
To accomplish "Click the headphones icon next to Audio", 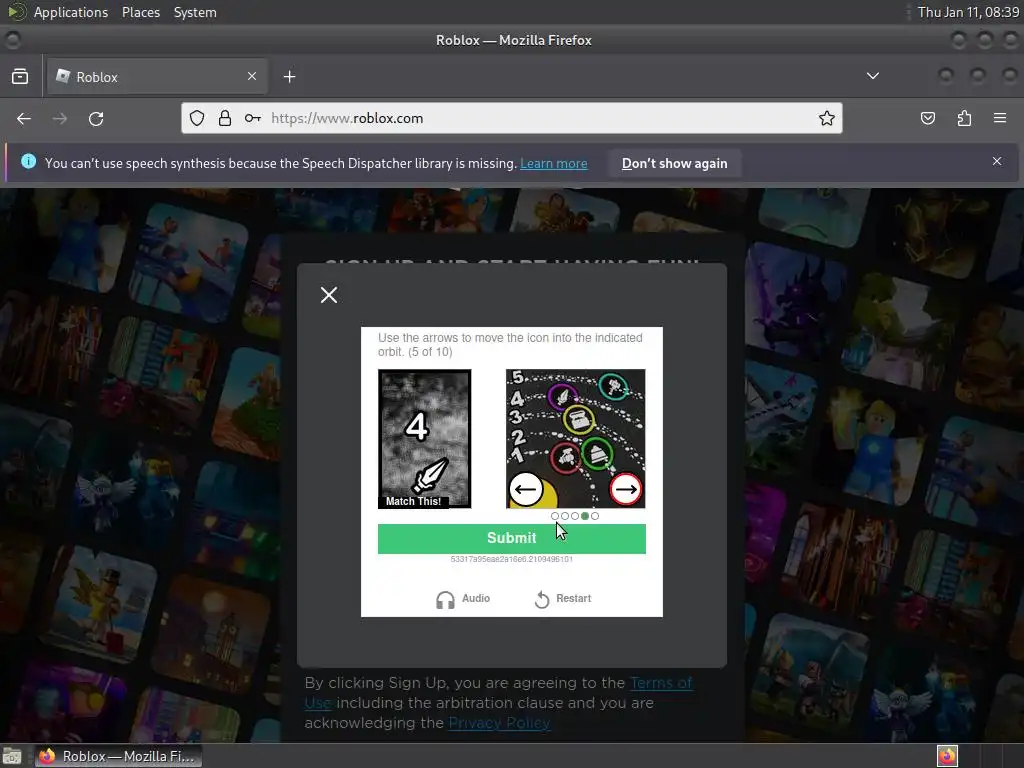I will coord(445,600).
